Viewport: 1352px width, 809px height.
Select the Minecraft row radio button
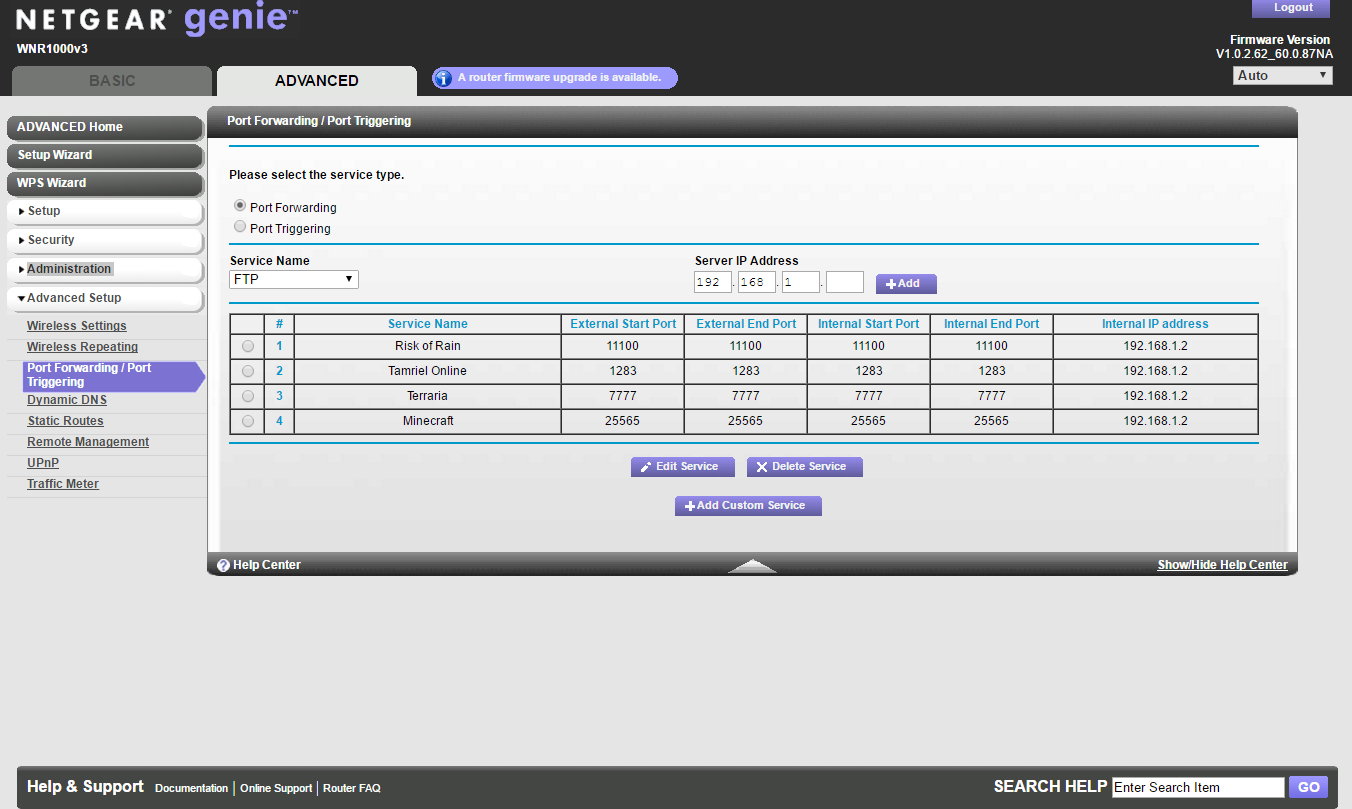coord(248,421)
